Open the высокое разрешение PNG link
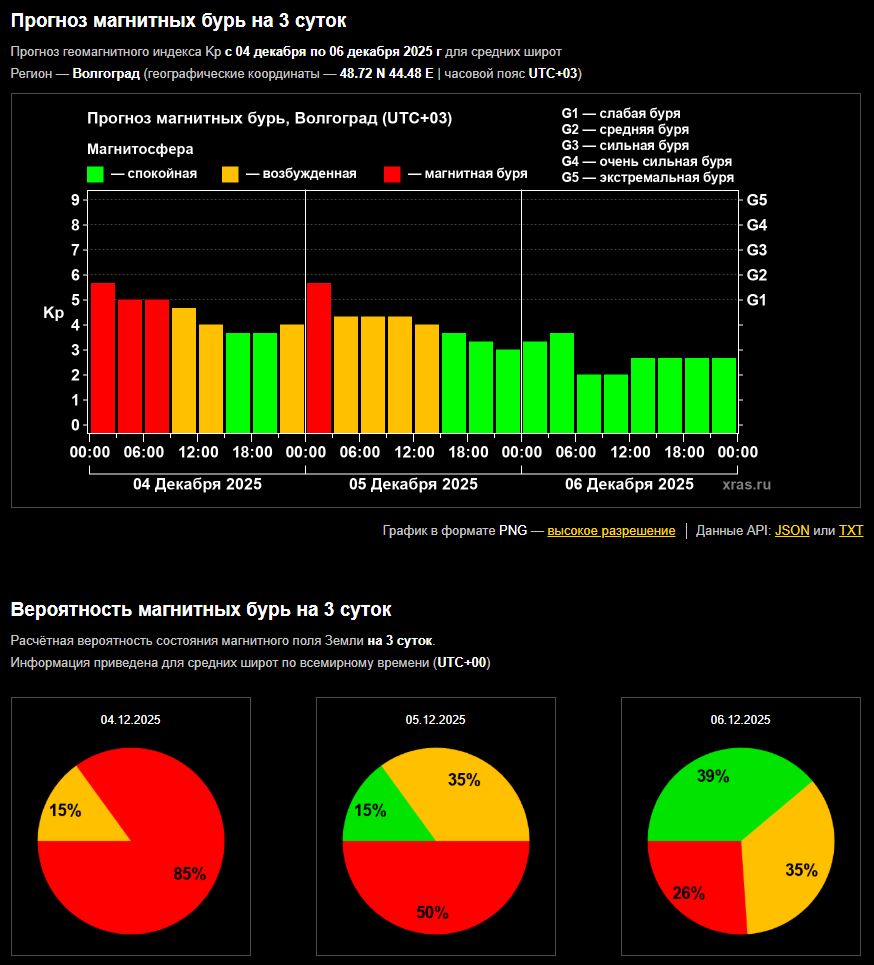 click(611, 531)
